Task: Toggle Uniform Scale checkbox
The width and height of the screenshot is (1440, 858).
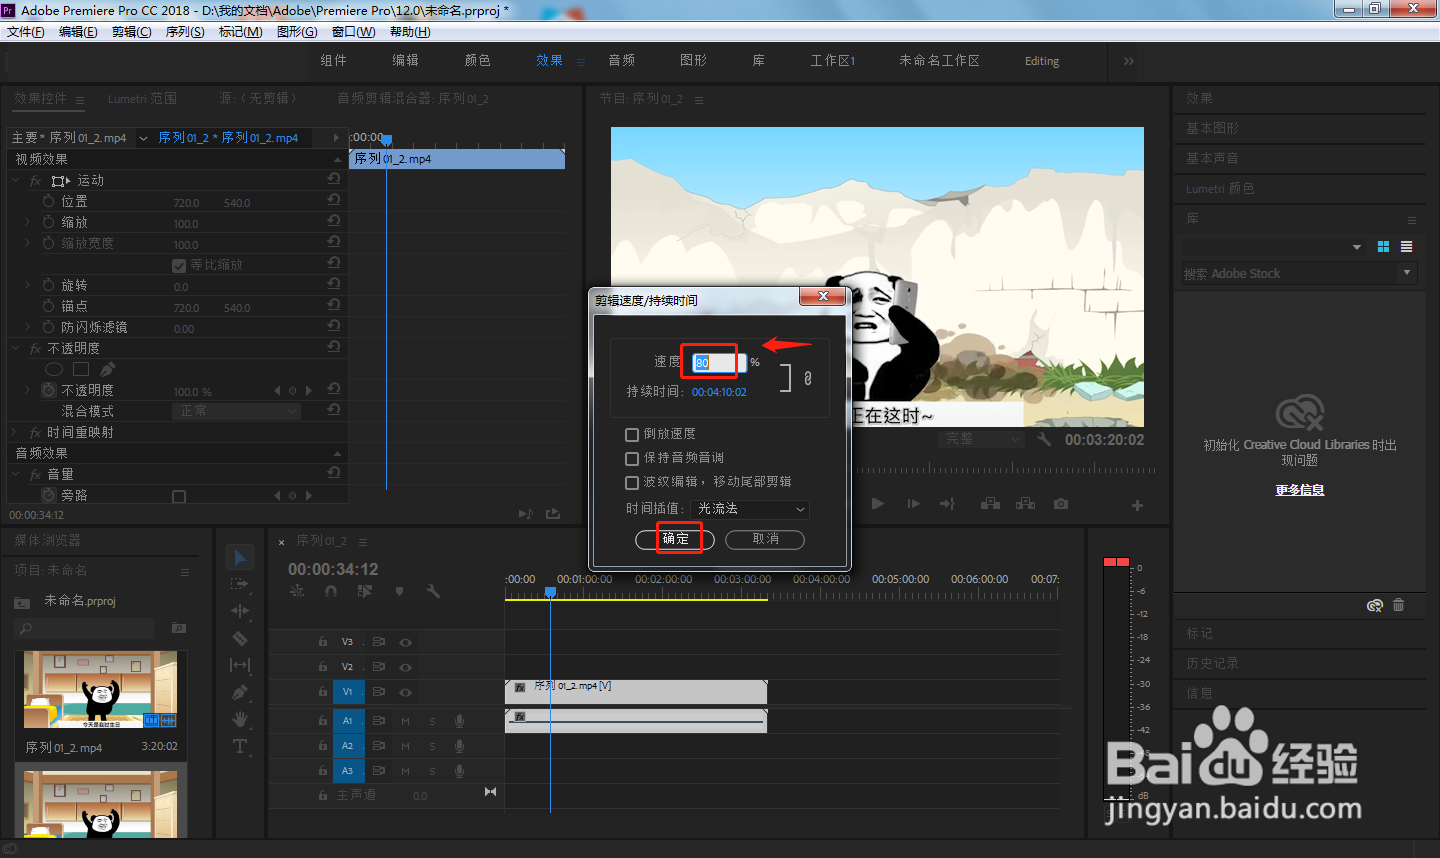Action: tap(179, 265)
